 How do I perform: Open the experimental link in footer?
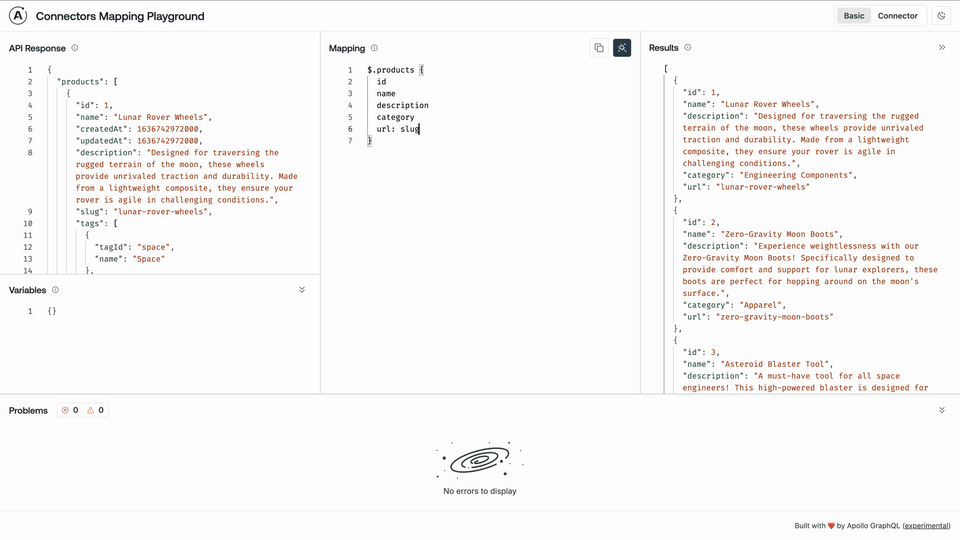tap(926, 525)
